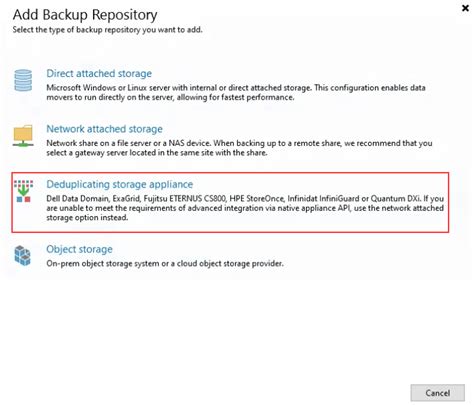Click the blue database cylinder icon
474x405 pixels.
(23, 80)
